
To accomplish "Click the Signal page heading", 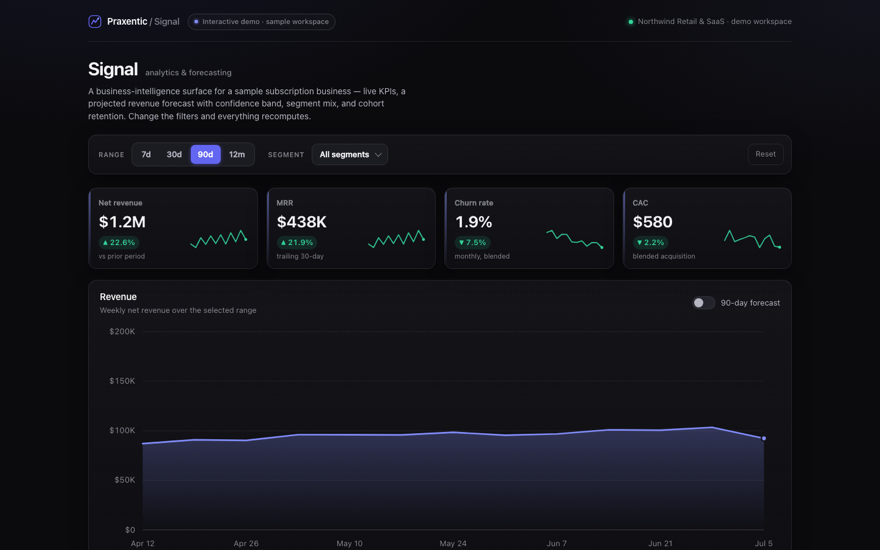I will (113, 69).
